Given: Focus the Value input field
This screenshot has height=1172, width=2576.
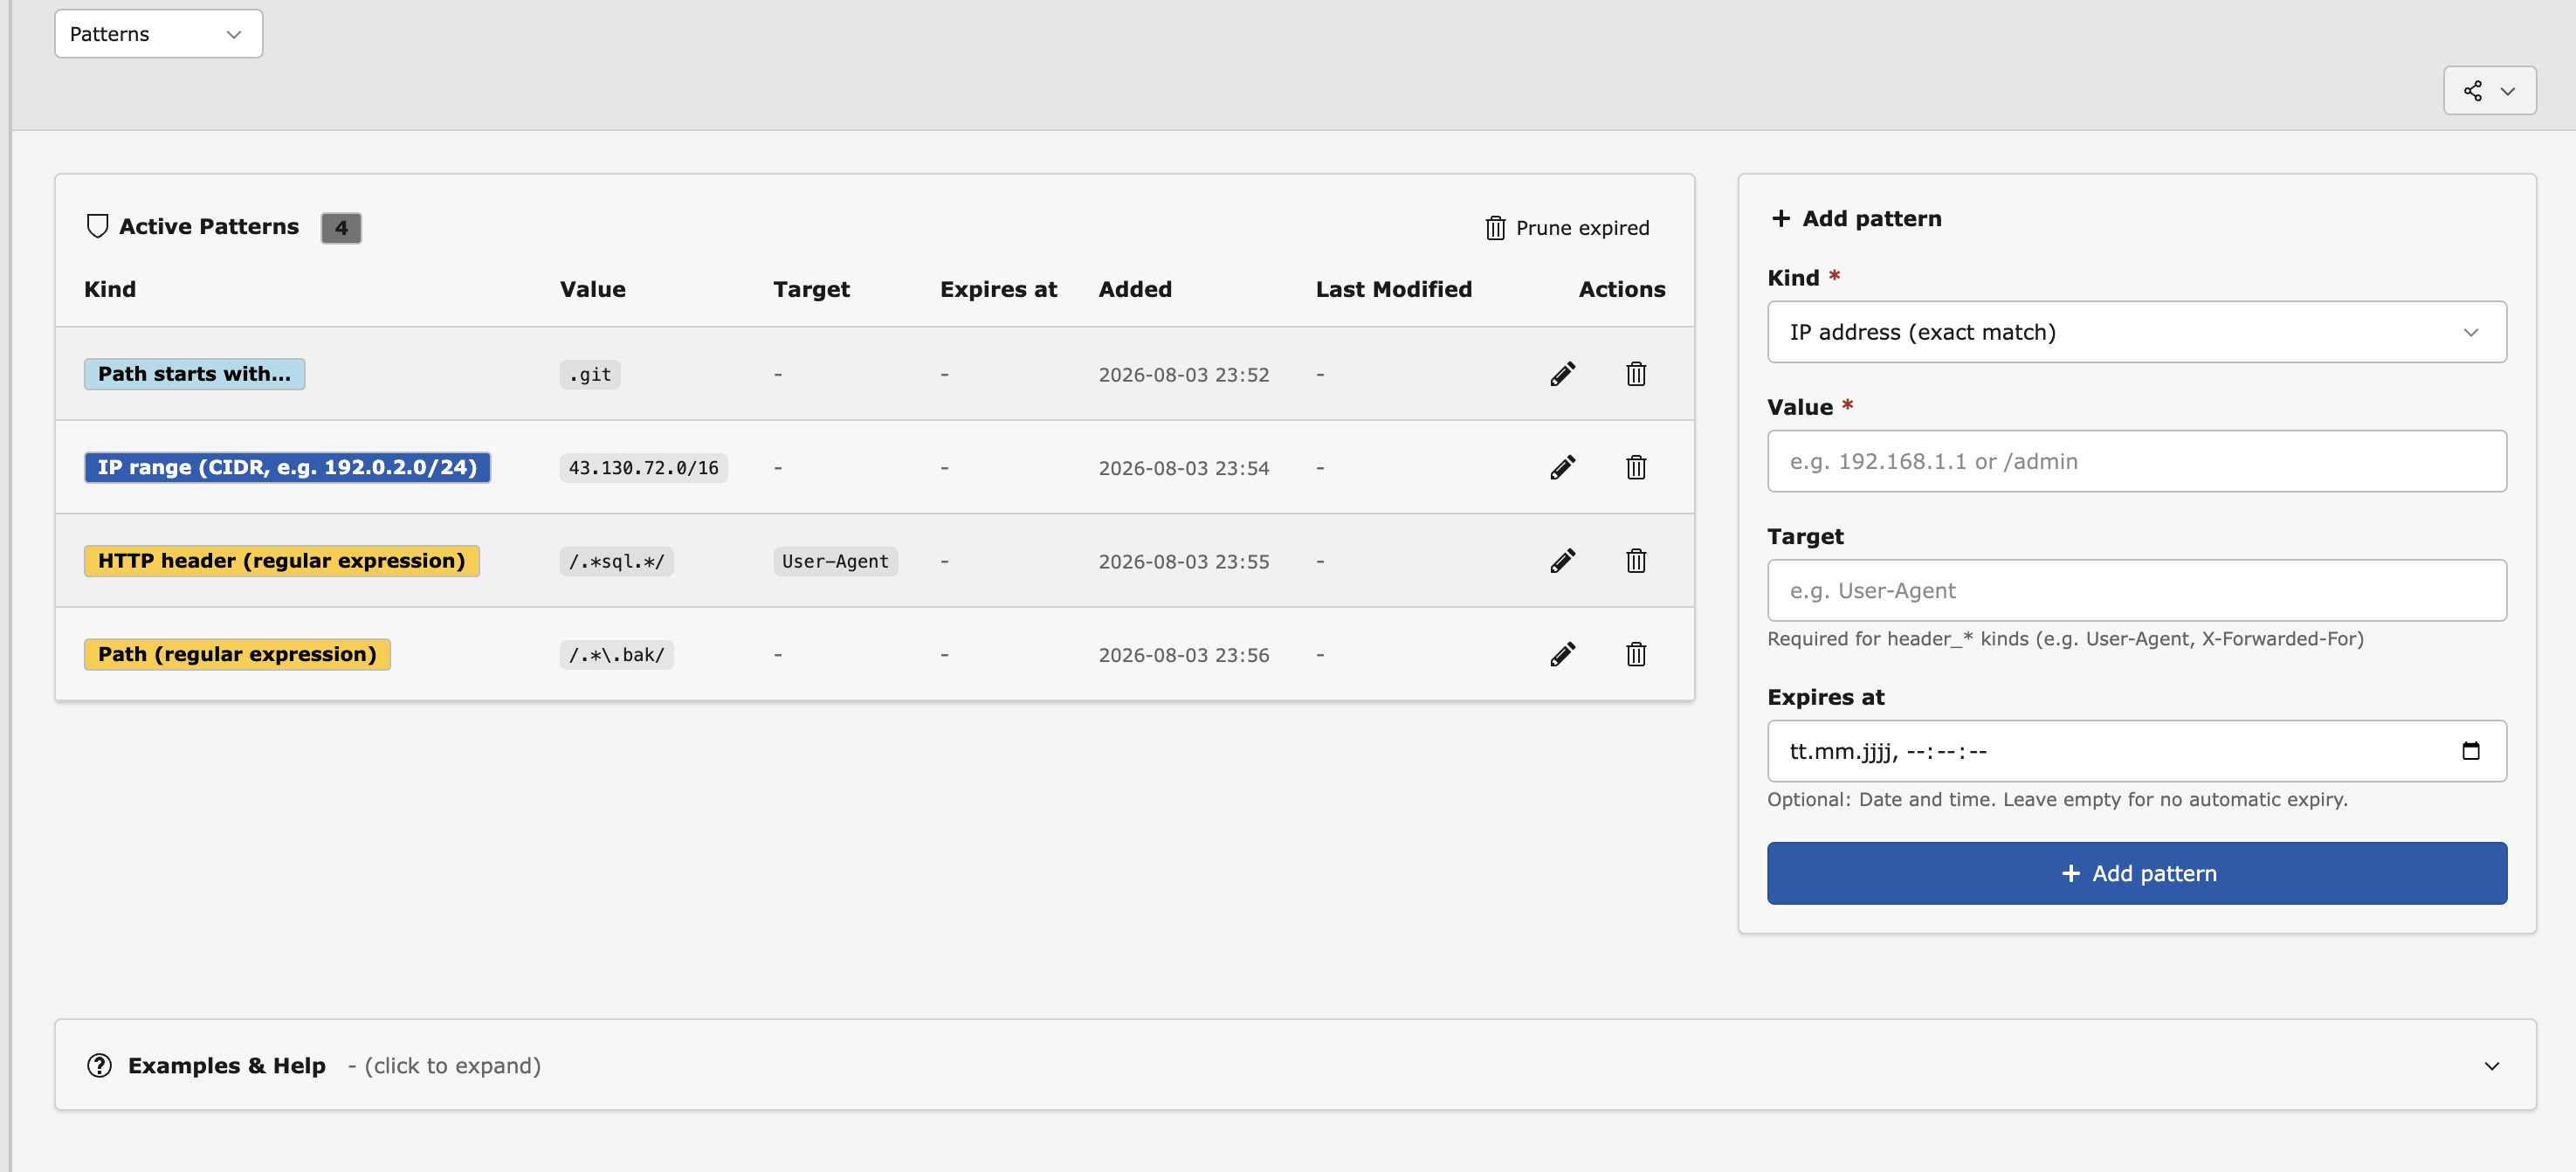Looking at the screenshot, I should [2136, 461].
